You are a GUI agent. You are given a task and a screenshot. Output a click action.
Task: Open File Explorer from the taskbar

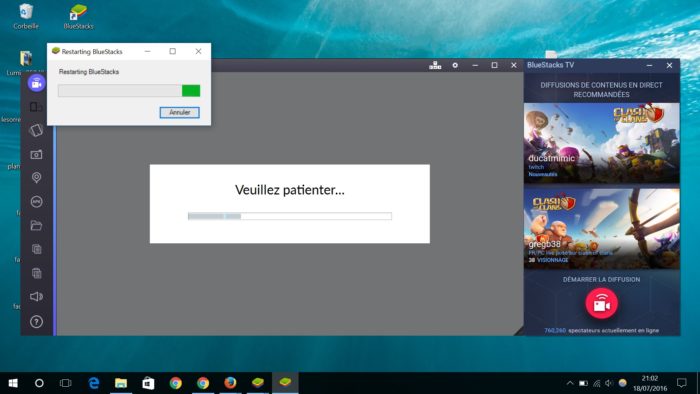[121, 383]
